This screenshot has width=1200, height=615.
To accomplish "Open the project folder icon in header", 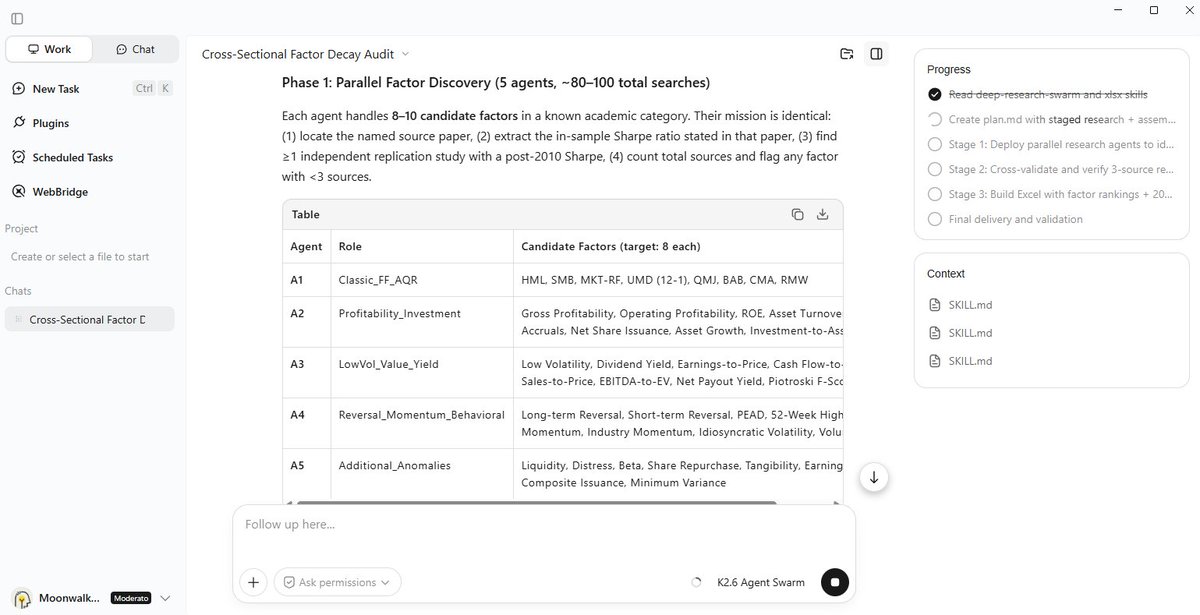I will pos(847,54).
